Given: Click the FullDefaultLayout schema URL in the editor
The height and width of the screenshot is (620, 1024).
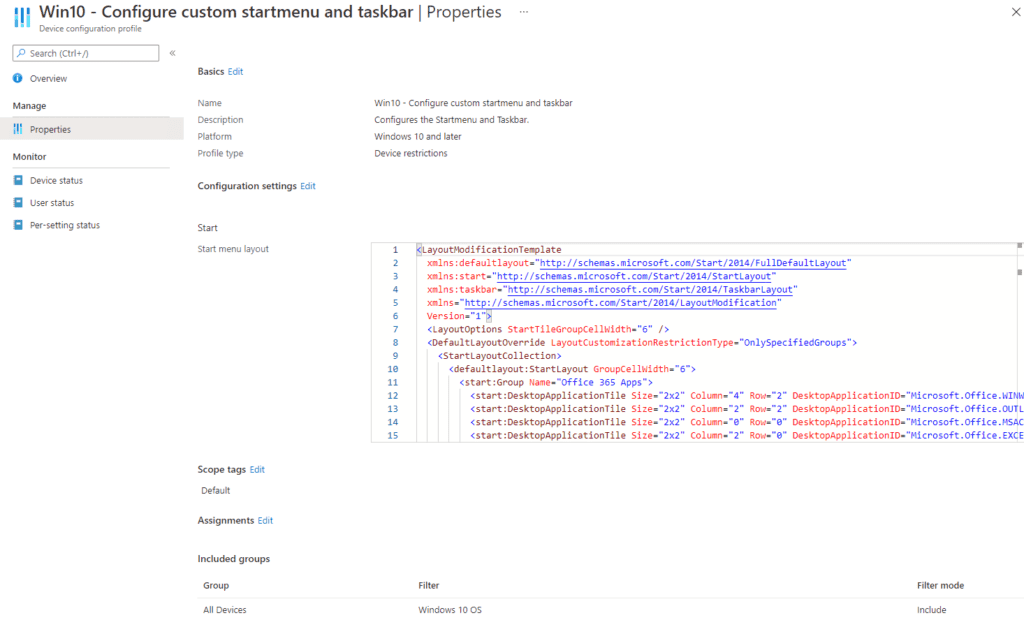Looking at the screenshot, I should point(692,263).
